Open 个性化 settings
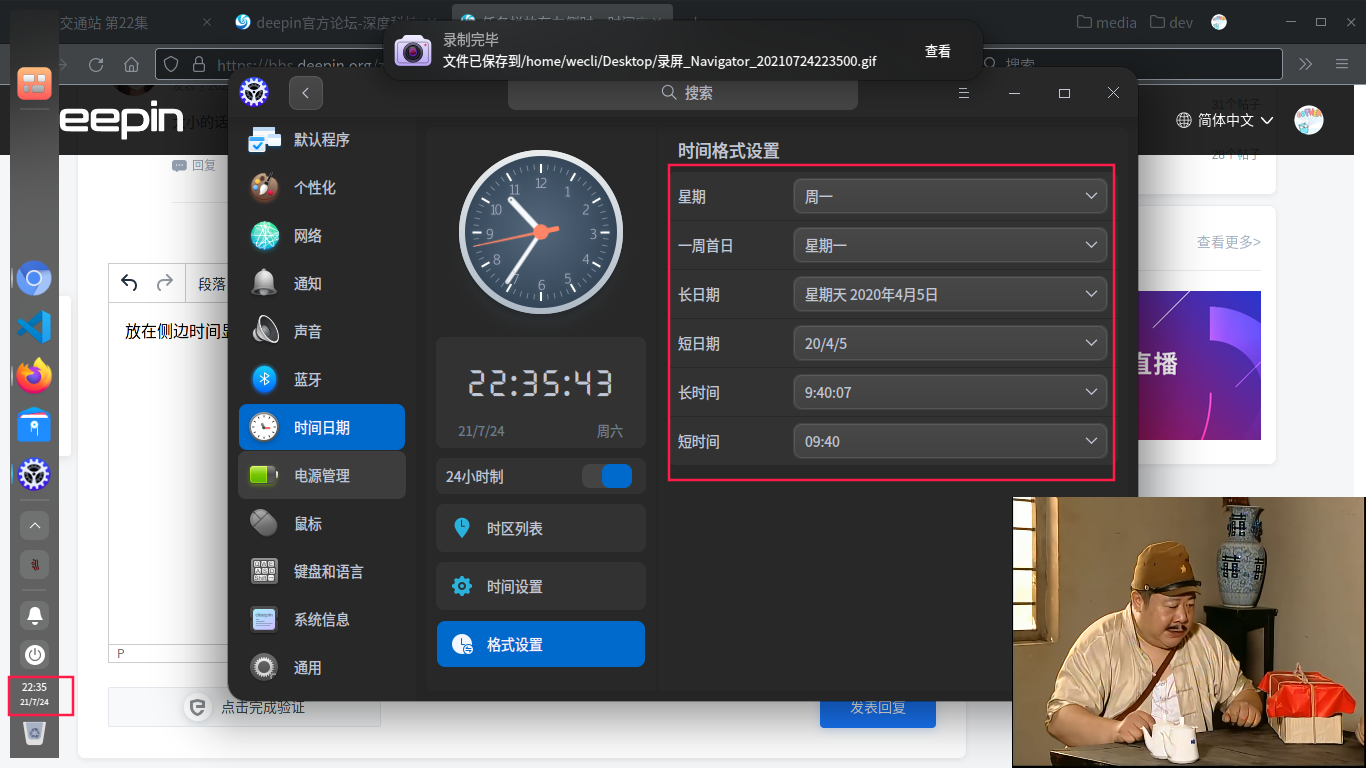This screenshot has height=768, width=1366. tap(322, 188)
